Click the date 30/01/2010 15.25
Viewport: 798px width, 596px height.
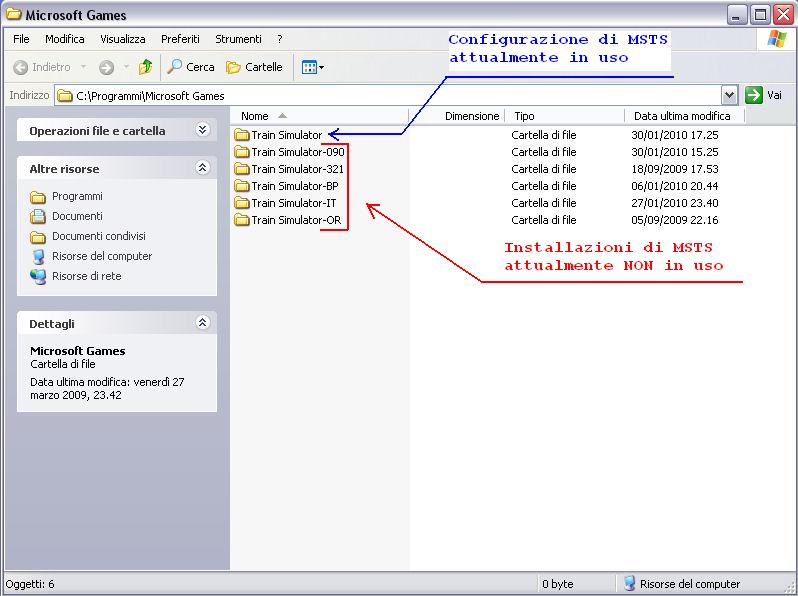point(675,152)
